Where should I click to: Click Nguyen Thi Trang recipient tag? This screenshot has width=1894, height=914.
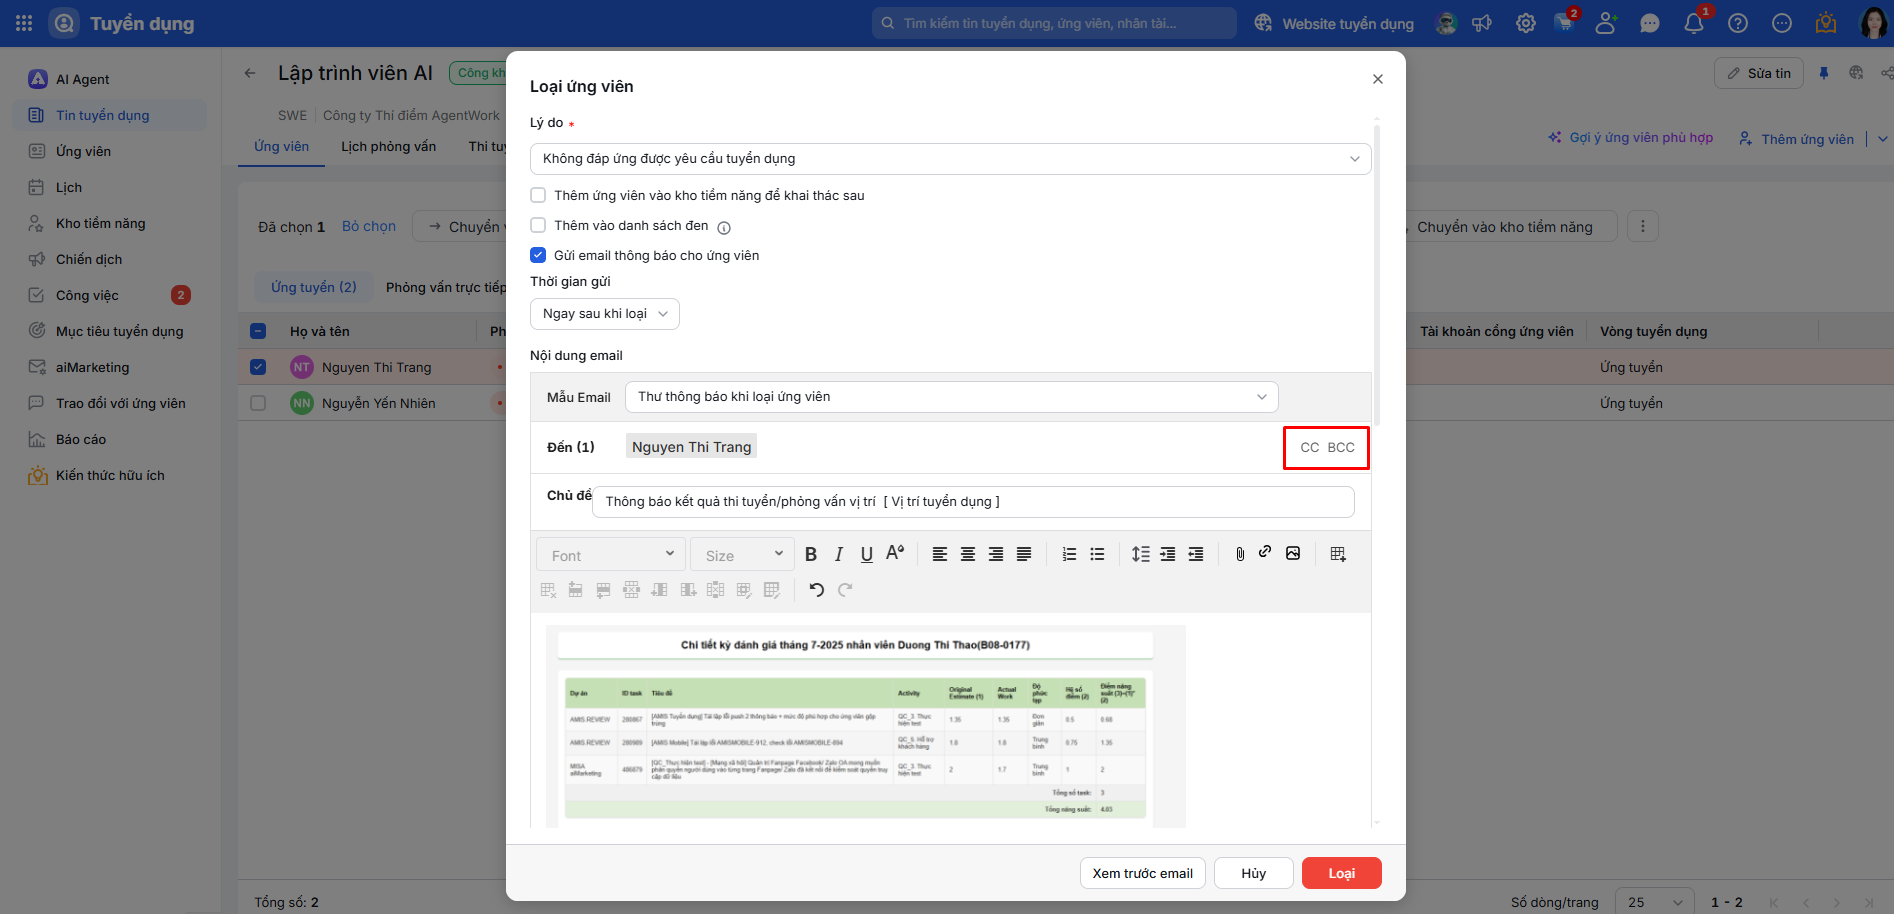(691, 447)
